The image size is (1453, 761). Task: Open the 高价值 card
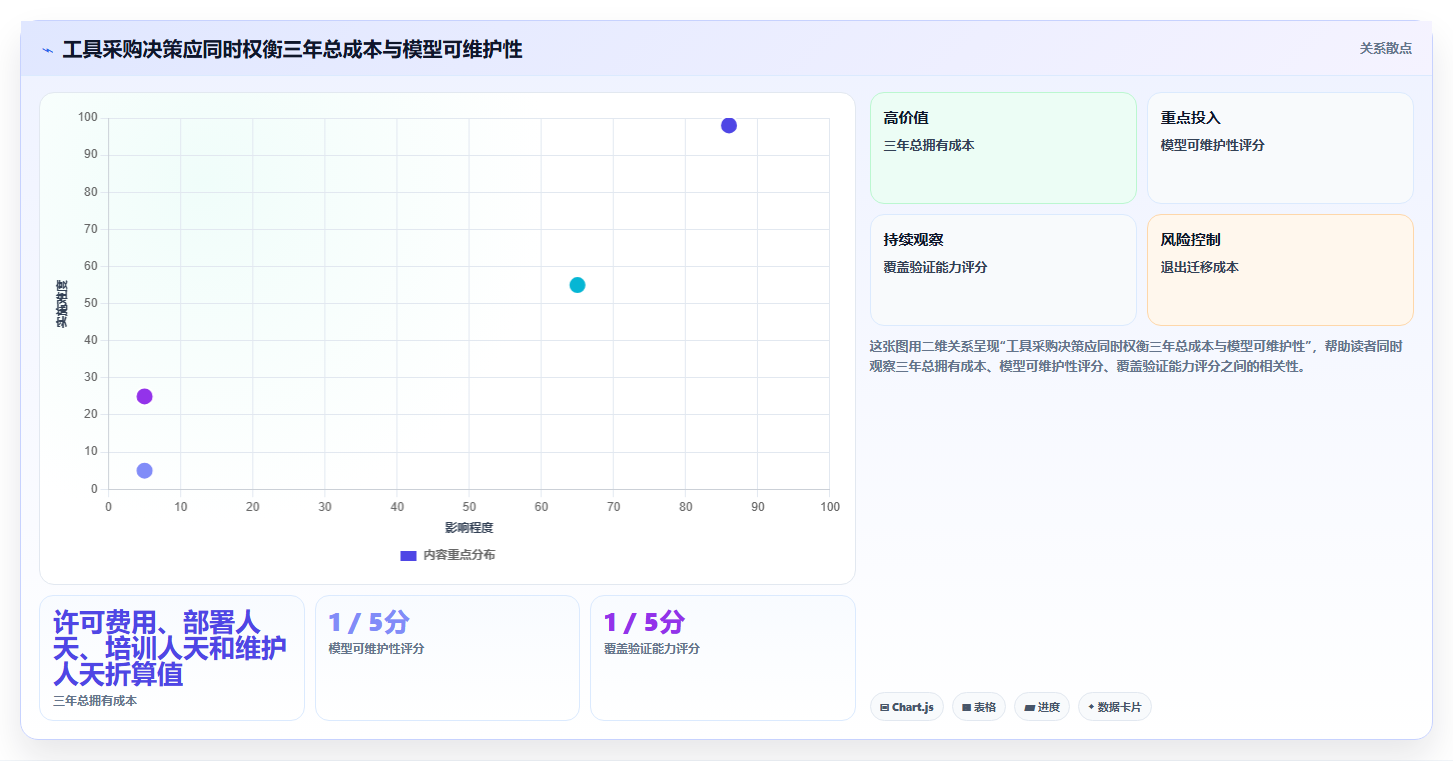[1003, 148]
